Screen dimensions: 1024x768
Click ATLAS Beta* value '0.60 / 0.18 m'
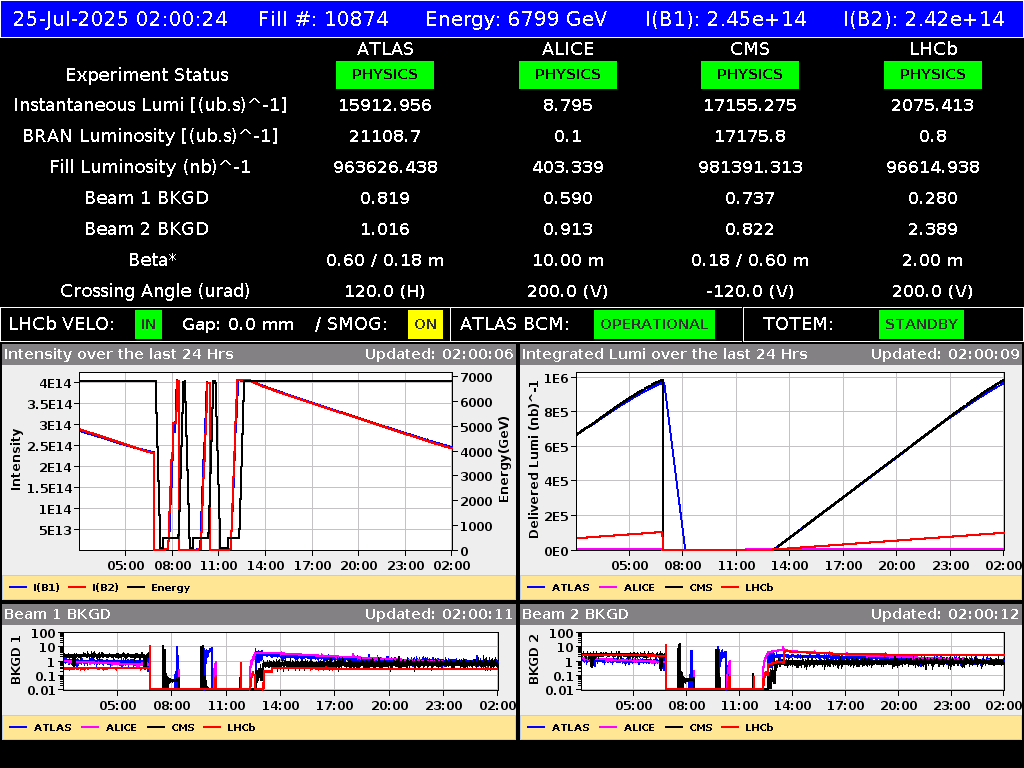coord(385,260)
